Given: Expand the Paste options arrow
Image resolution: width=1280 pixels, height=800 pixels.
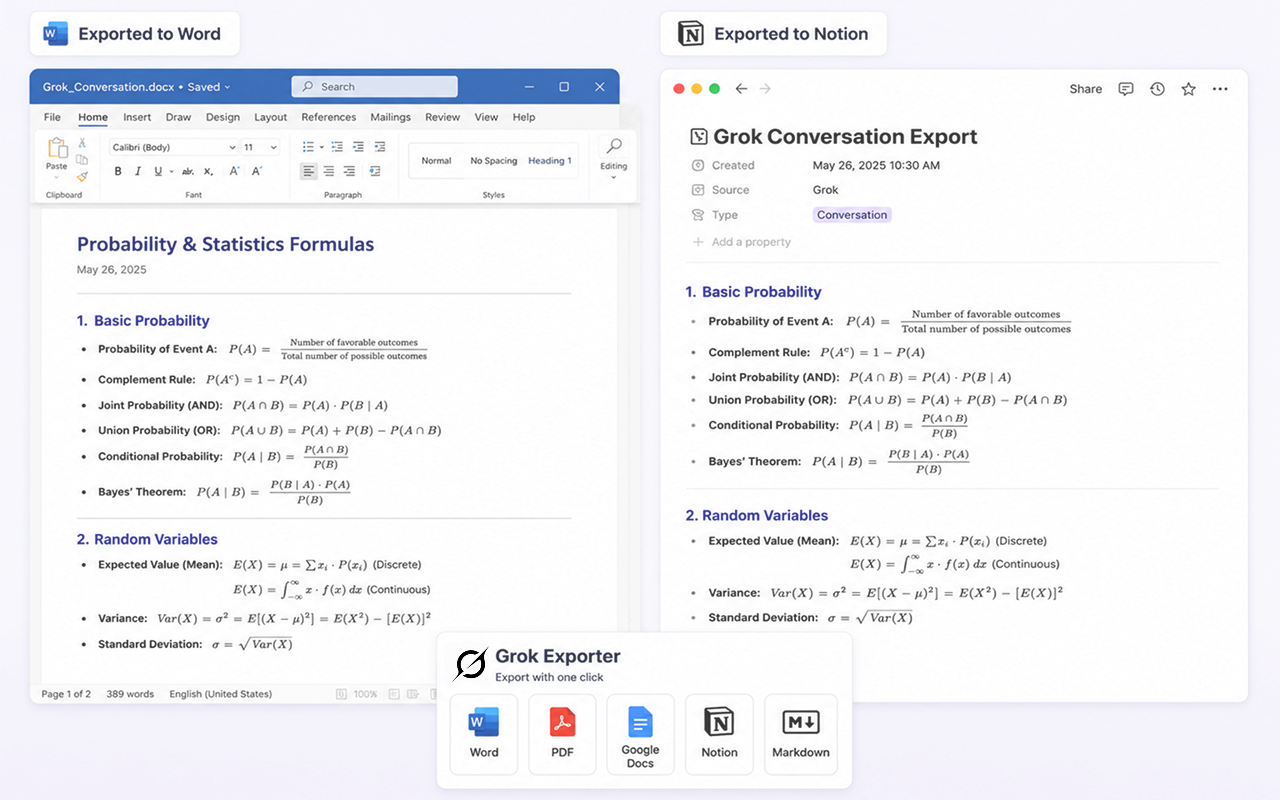Looking at the screenshot, I should [56, 178].
